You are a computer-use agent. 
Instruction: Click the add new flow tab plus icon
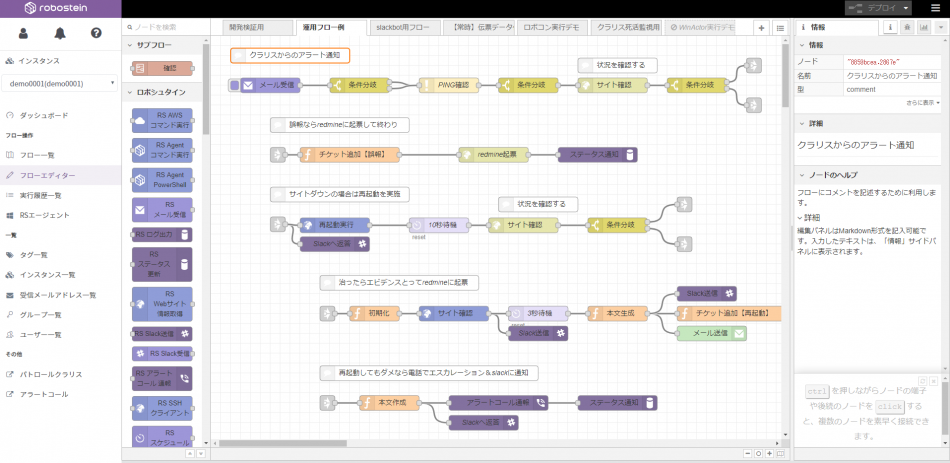(x=760, y=28)
